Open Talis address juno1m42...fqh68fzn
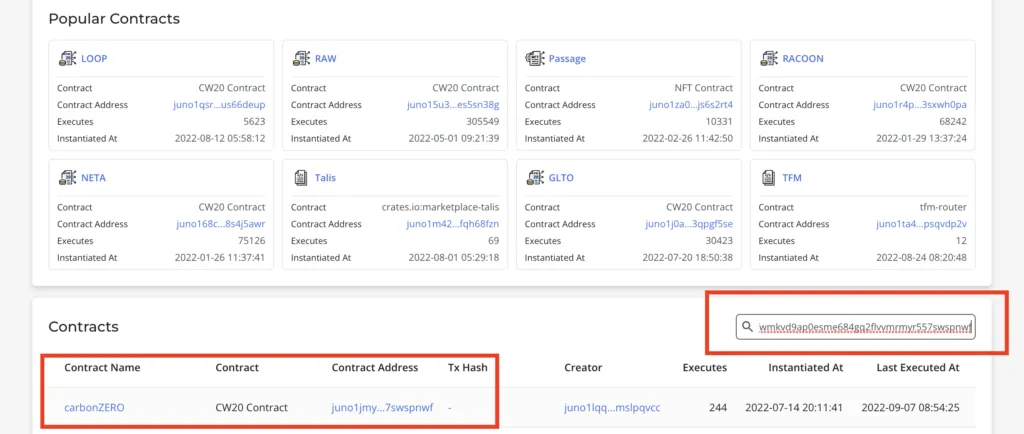This screenshot has width=1024, height=434. tap(453, 224)
